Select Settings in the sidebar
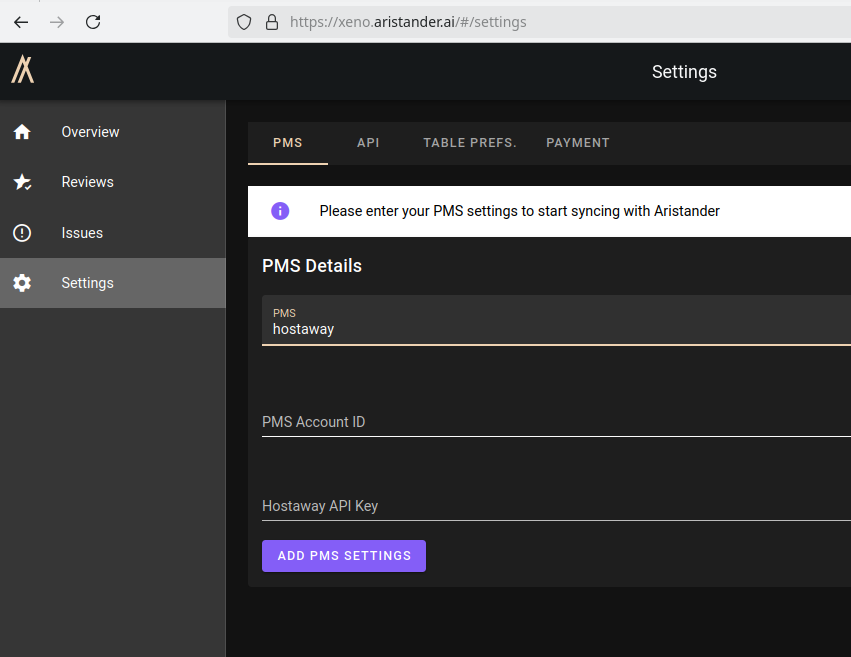The width and height of the screenshot is (851, 657). pyautogui.click(x=113, y=283)
